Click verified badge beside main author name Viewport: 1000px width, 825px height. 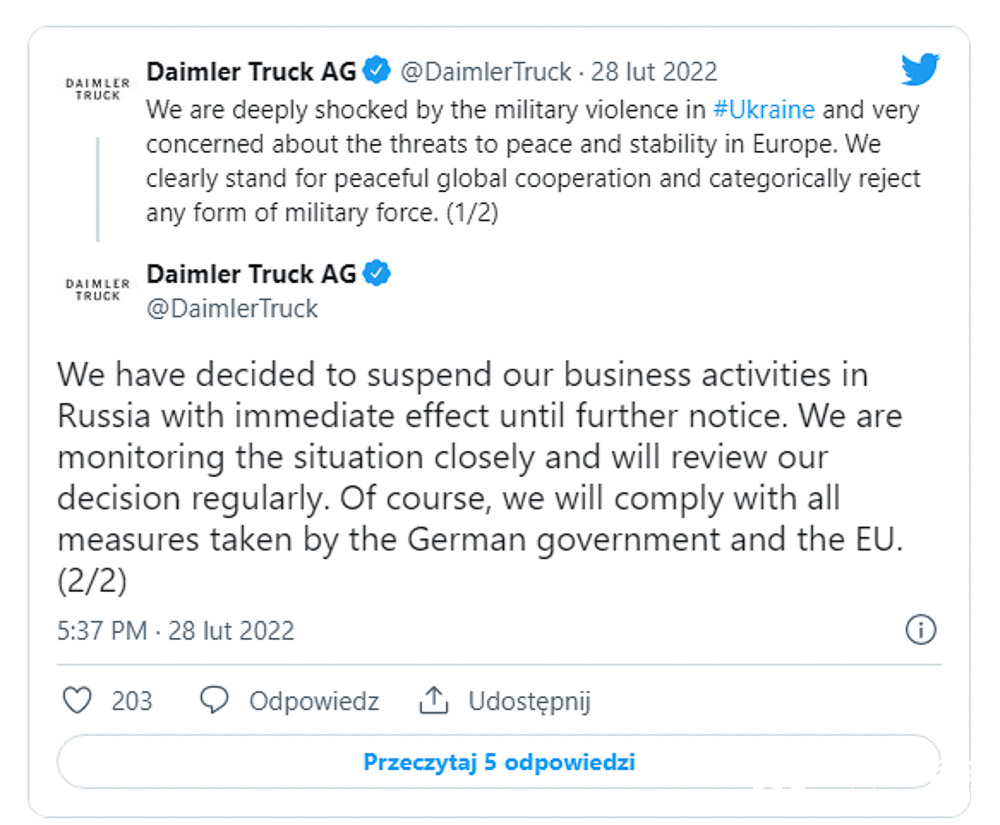pos(376,273)
